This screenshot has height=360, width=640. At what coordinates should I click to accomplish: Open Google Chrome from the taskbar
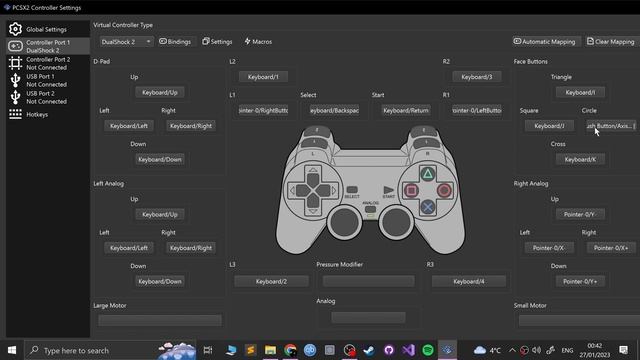click(x=290, y=350)
